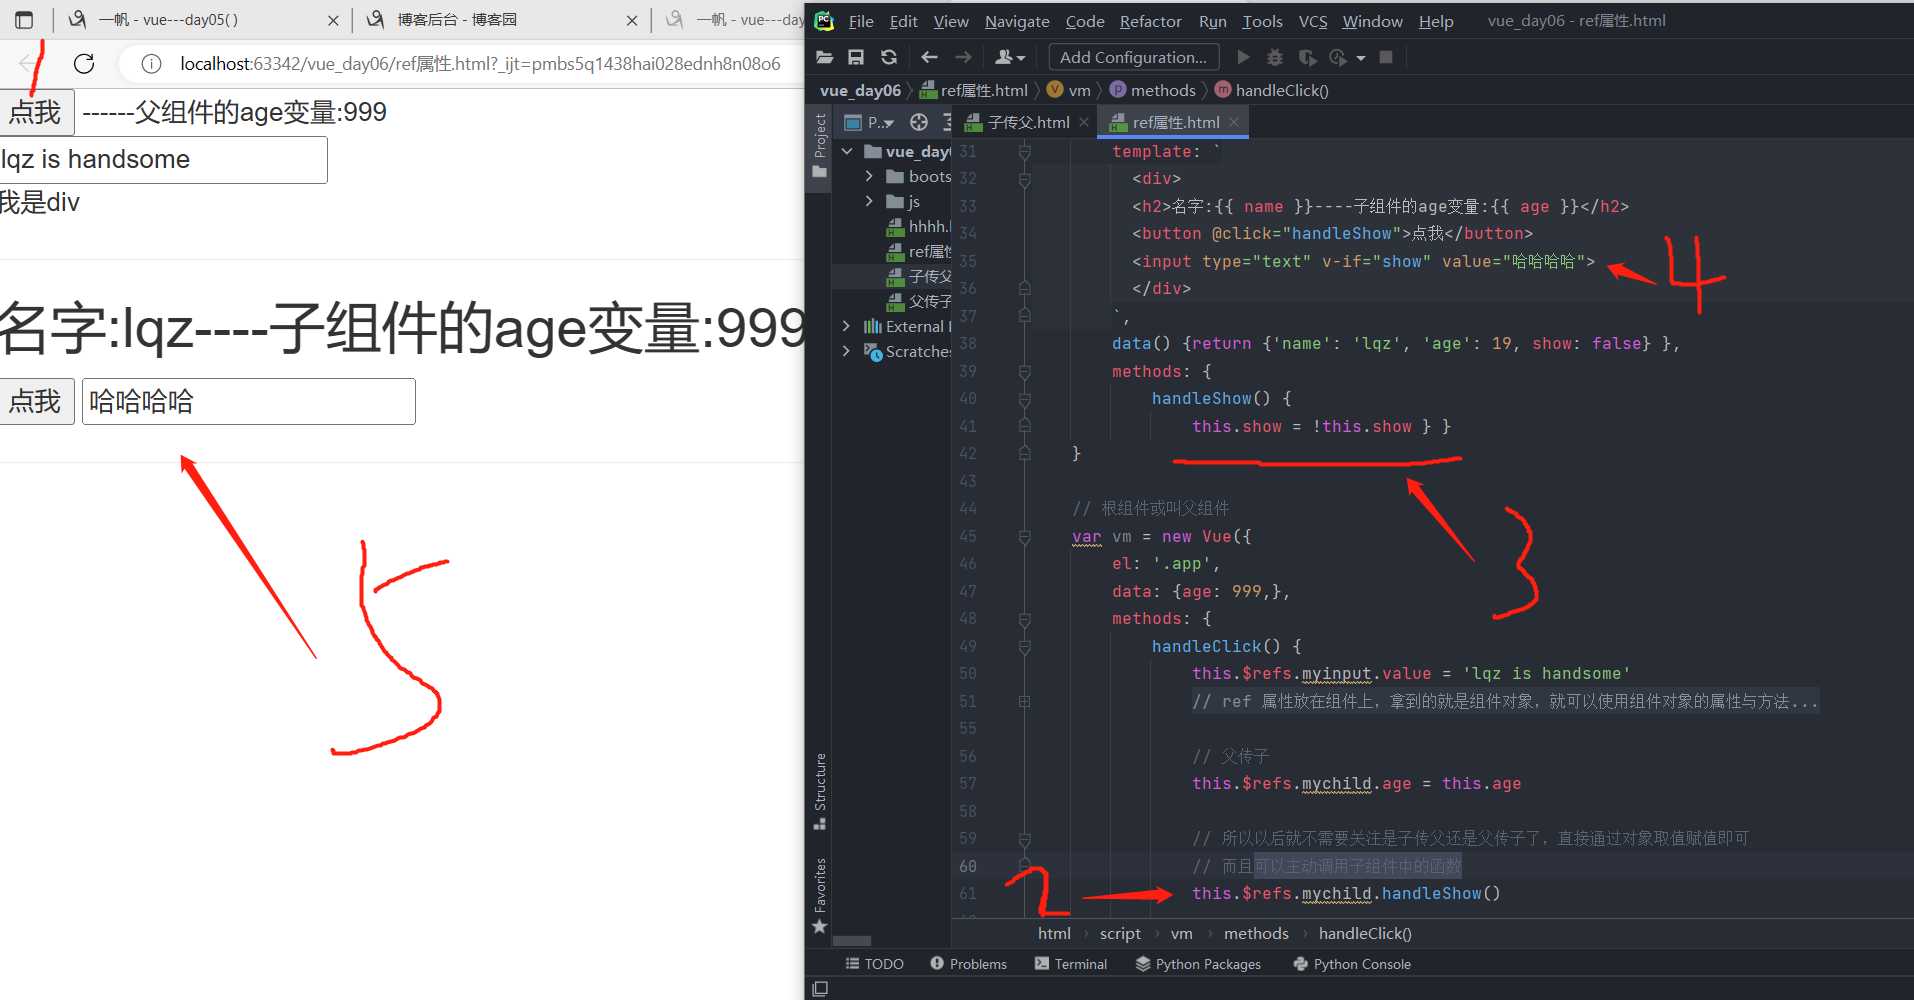Toggle the Project tool window side tab
Screen dimensions: 1914x1000
coord(819,145)
